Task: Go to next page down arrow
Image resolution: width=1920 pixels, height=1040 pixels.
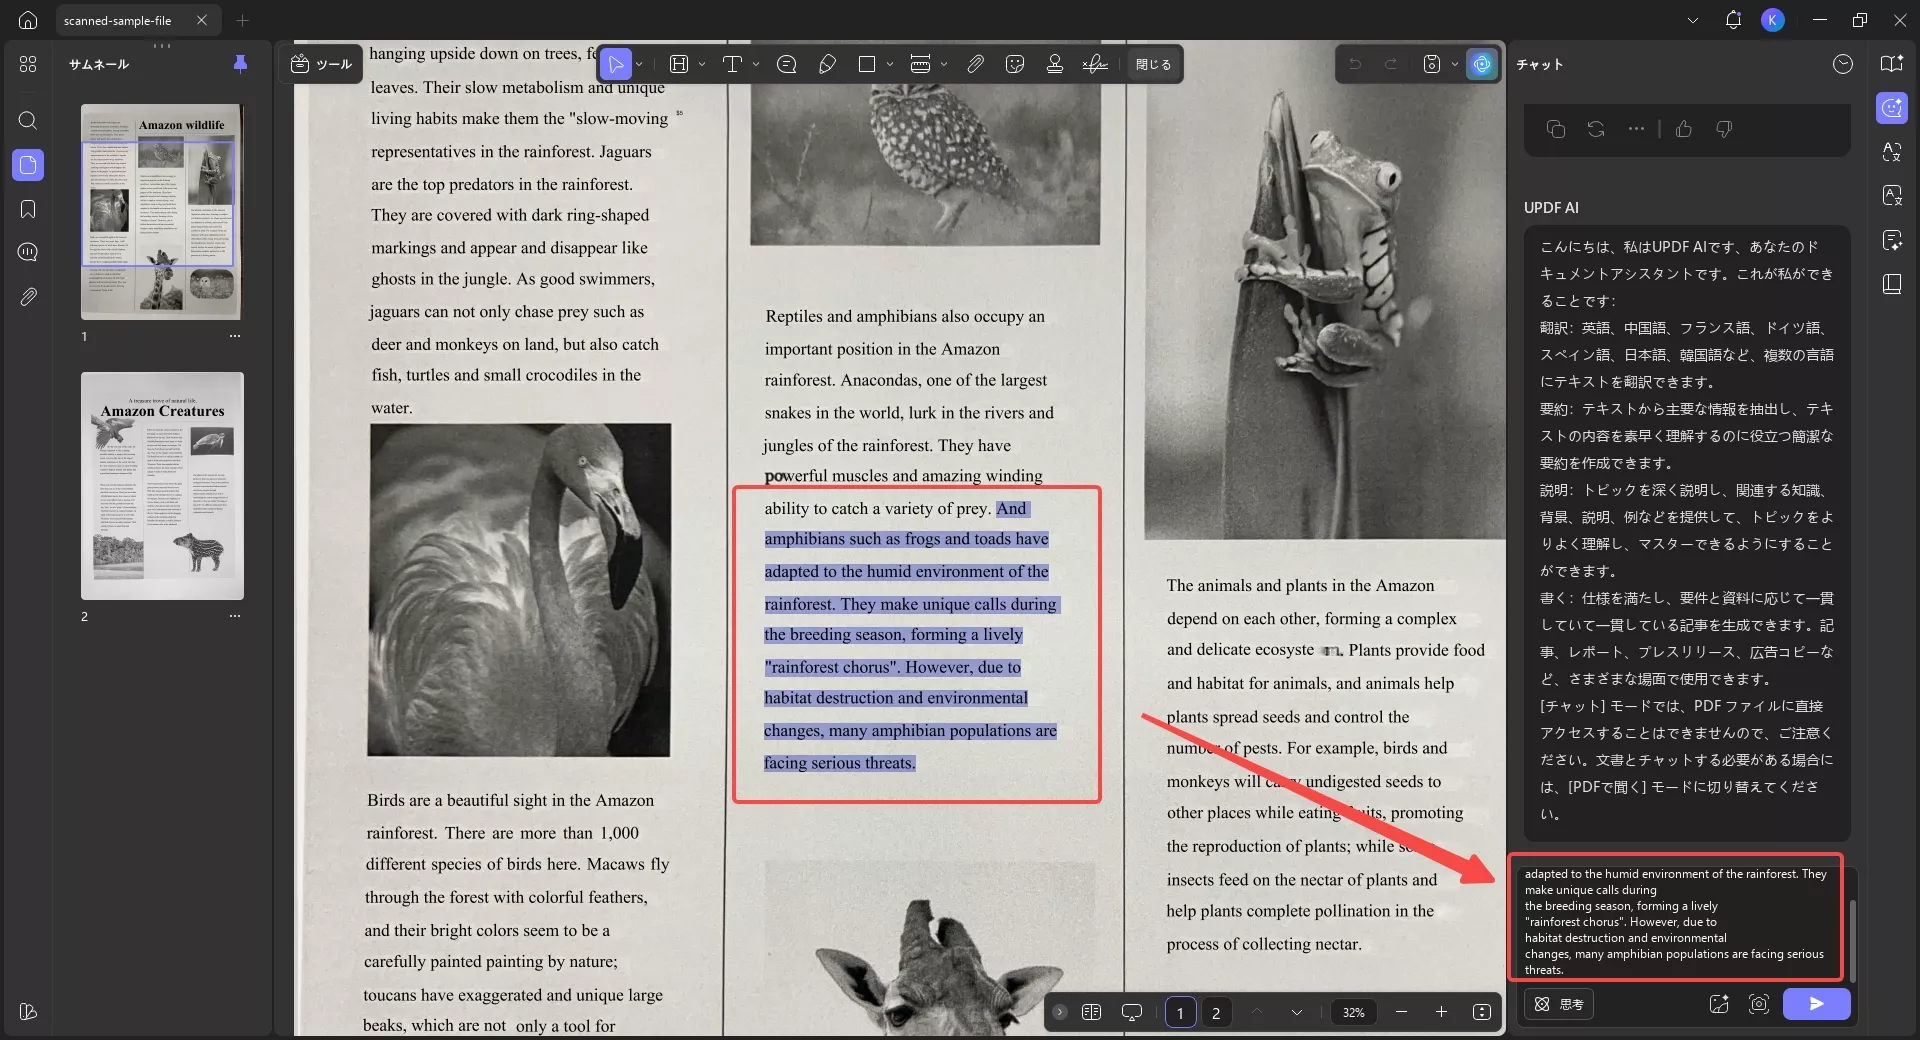Action: point(1297,1012)
